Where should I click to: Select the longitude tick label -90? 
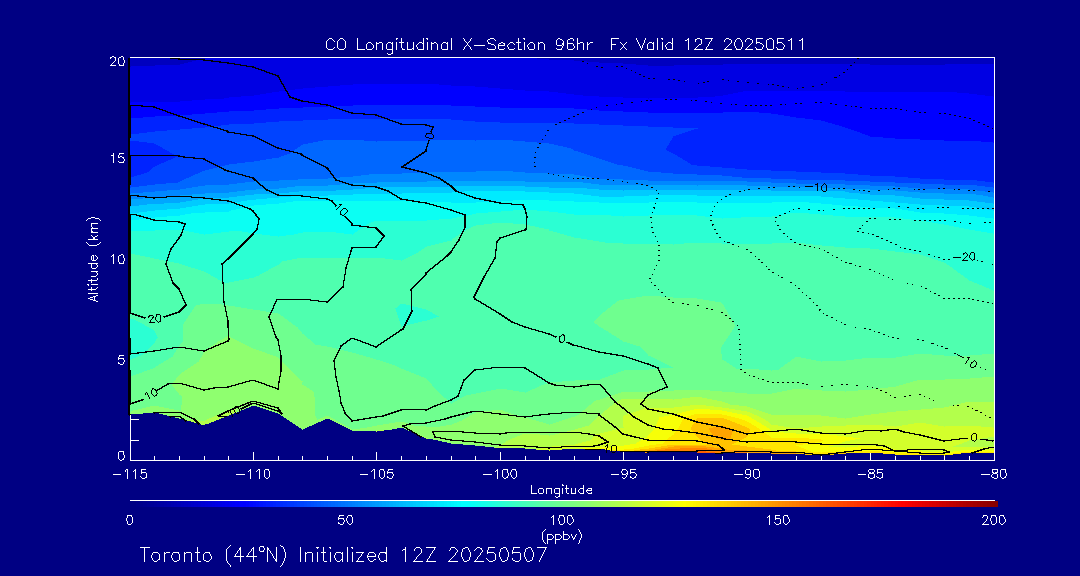pos(747,475)
